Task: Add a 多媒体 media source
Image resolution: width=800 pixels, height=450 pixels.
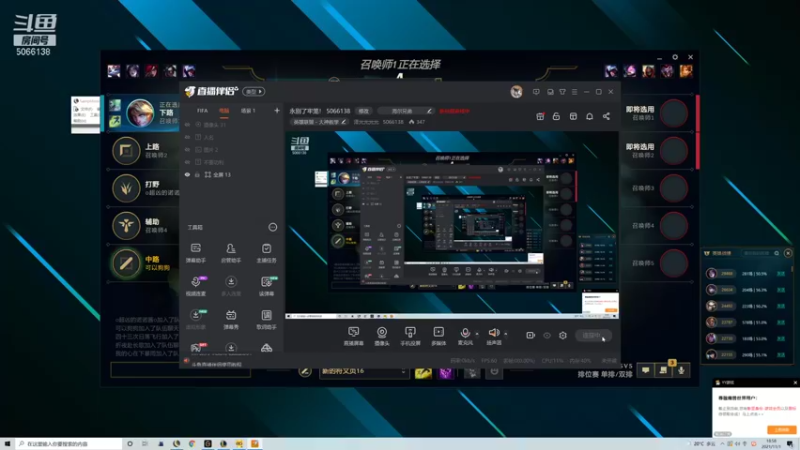Action: click(x=438, y=336)
